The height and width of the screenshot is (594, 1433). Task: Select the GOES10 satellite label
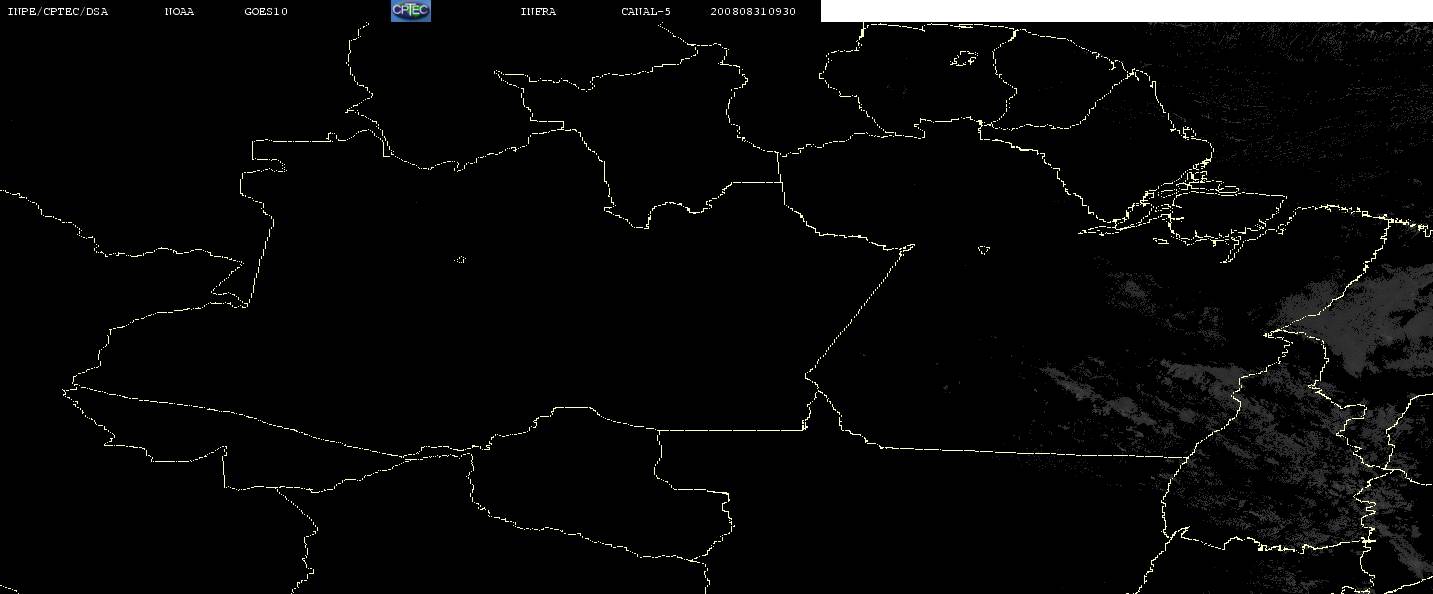[265, 12]
